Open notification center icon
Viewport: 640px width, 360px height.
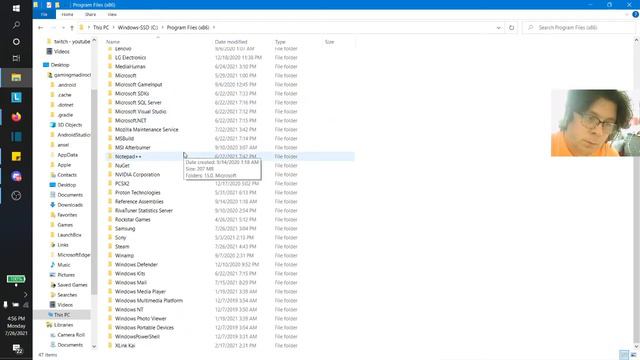coord(17,349)
